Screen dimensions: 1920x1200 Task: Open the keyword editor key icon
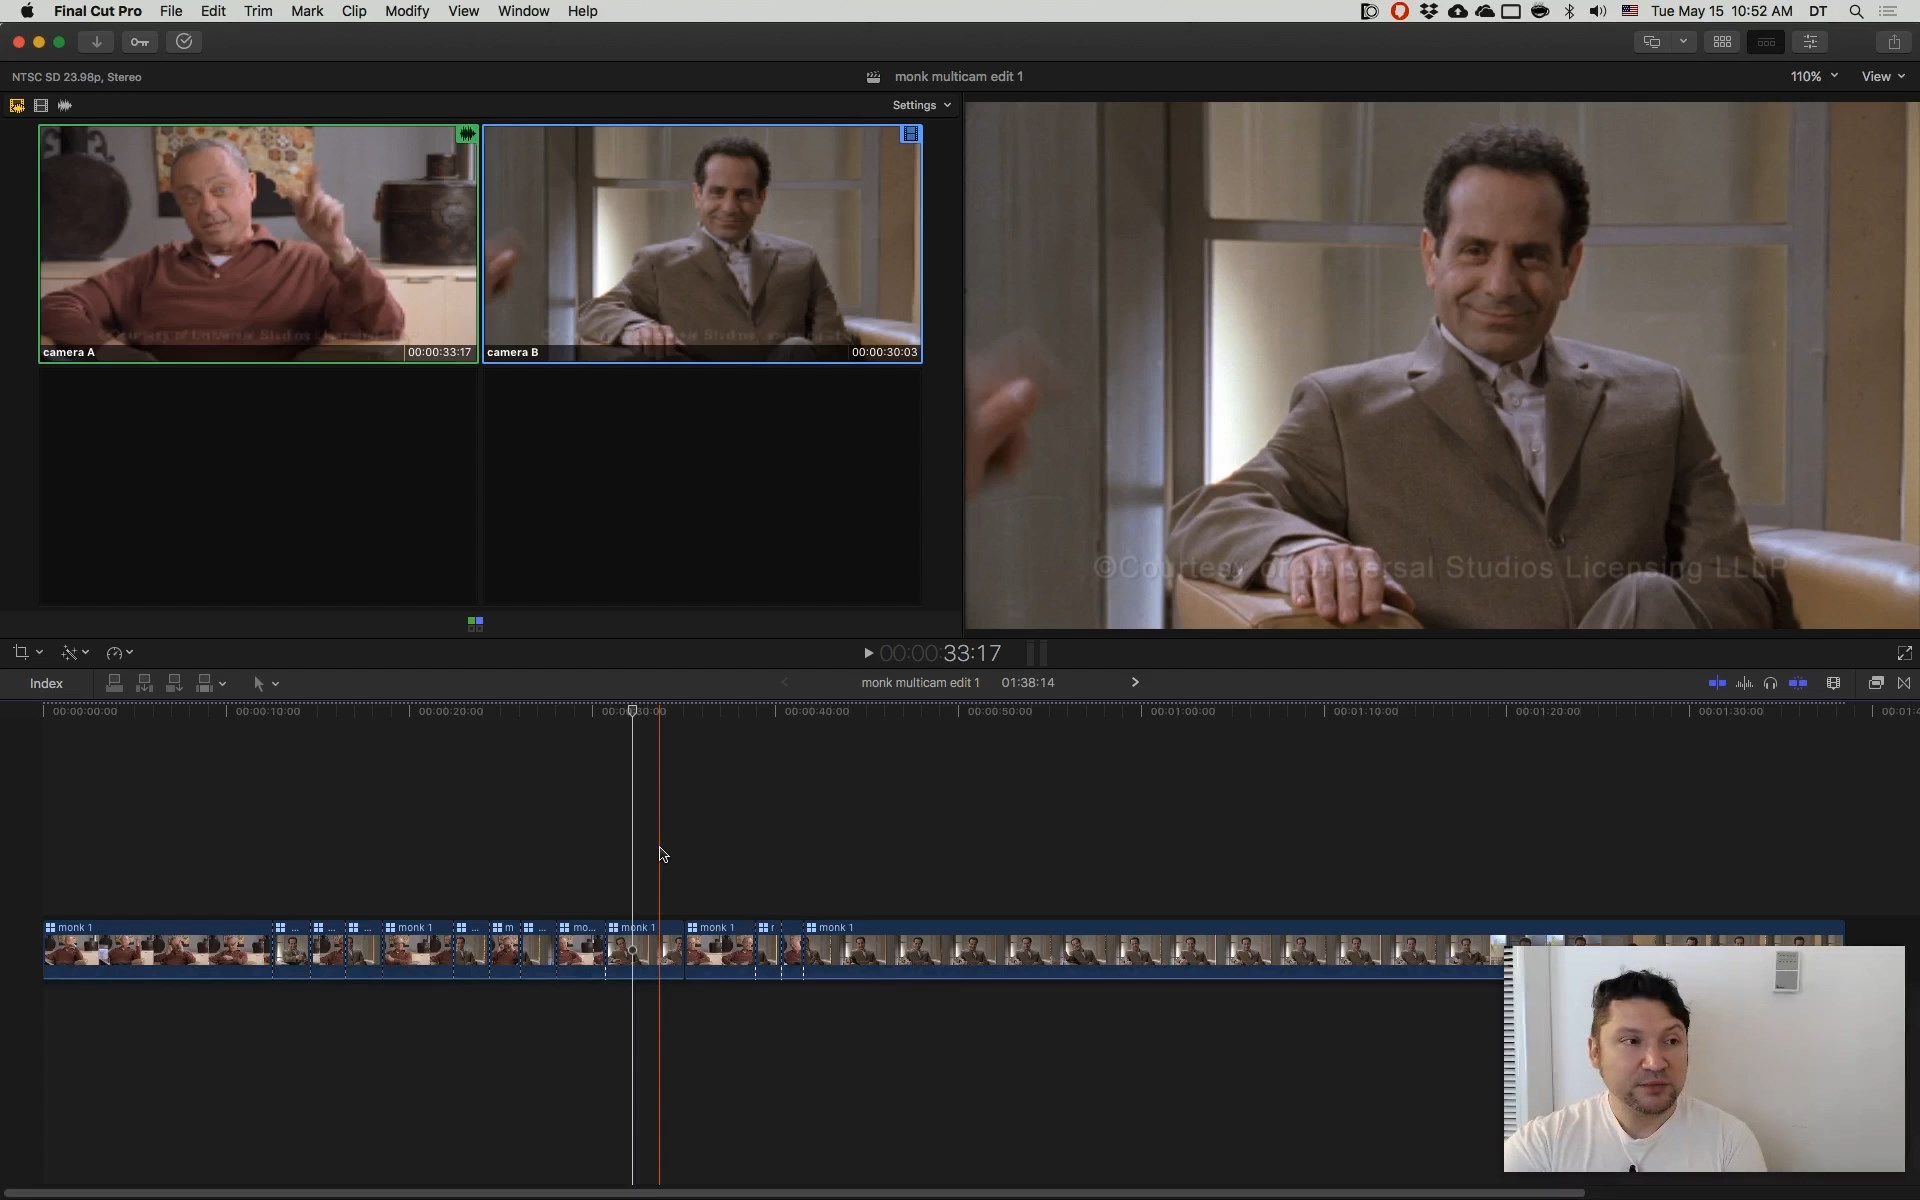click(139, 42)
